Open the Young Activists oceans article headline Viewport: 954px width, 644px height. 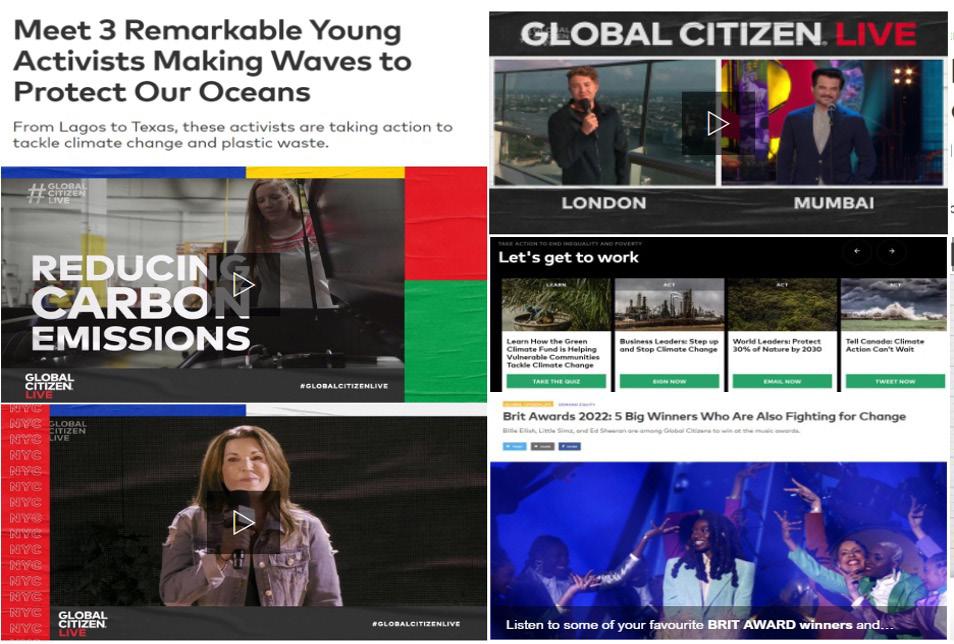click(x=213, y=61)
